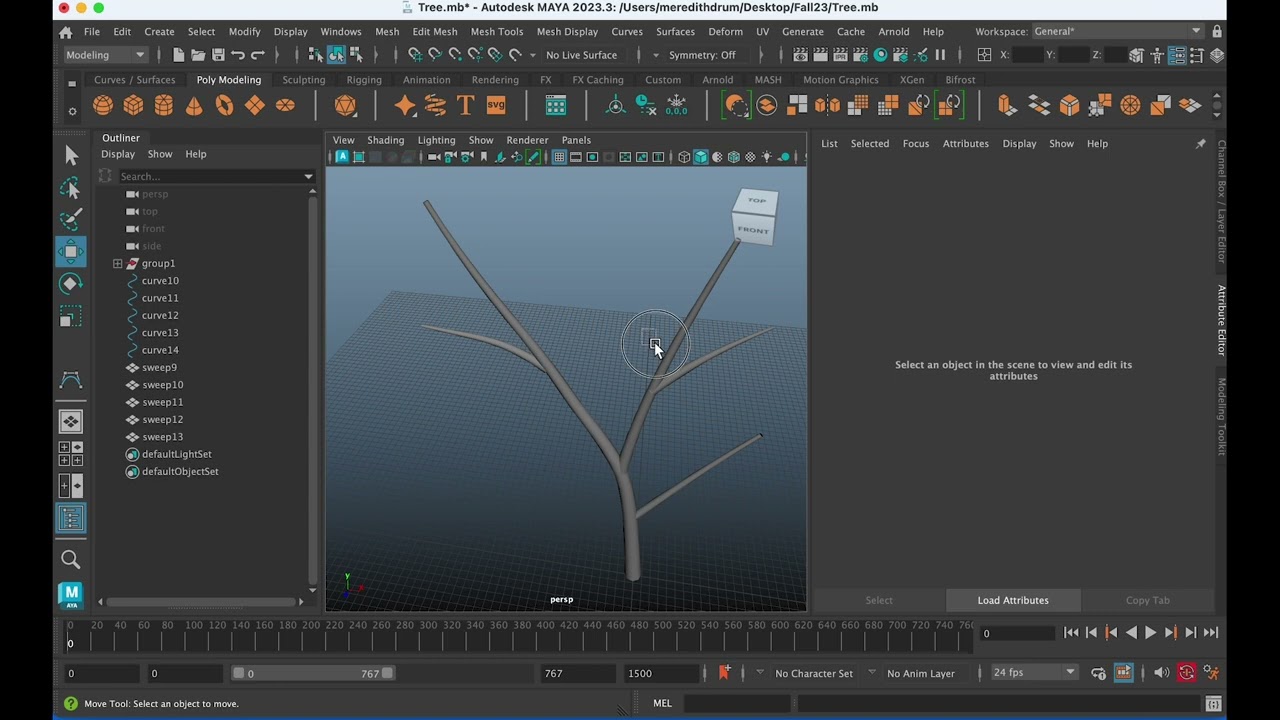Click the SVG import shelf icon
The image size is (1280, 720).
496,105
